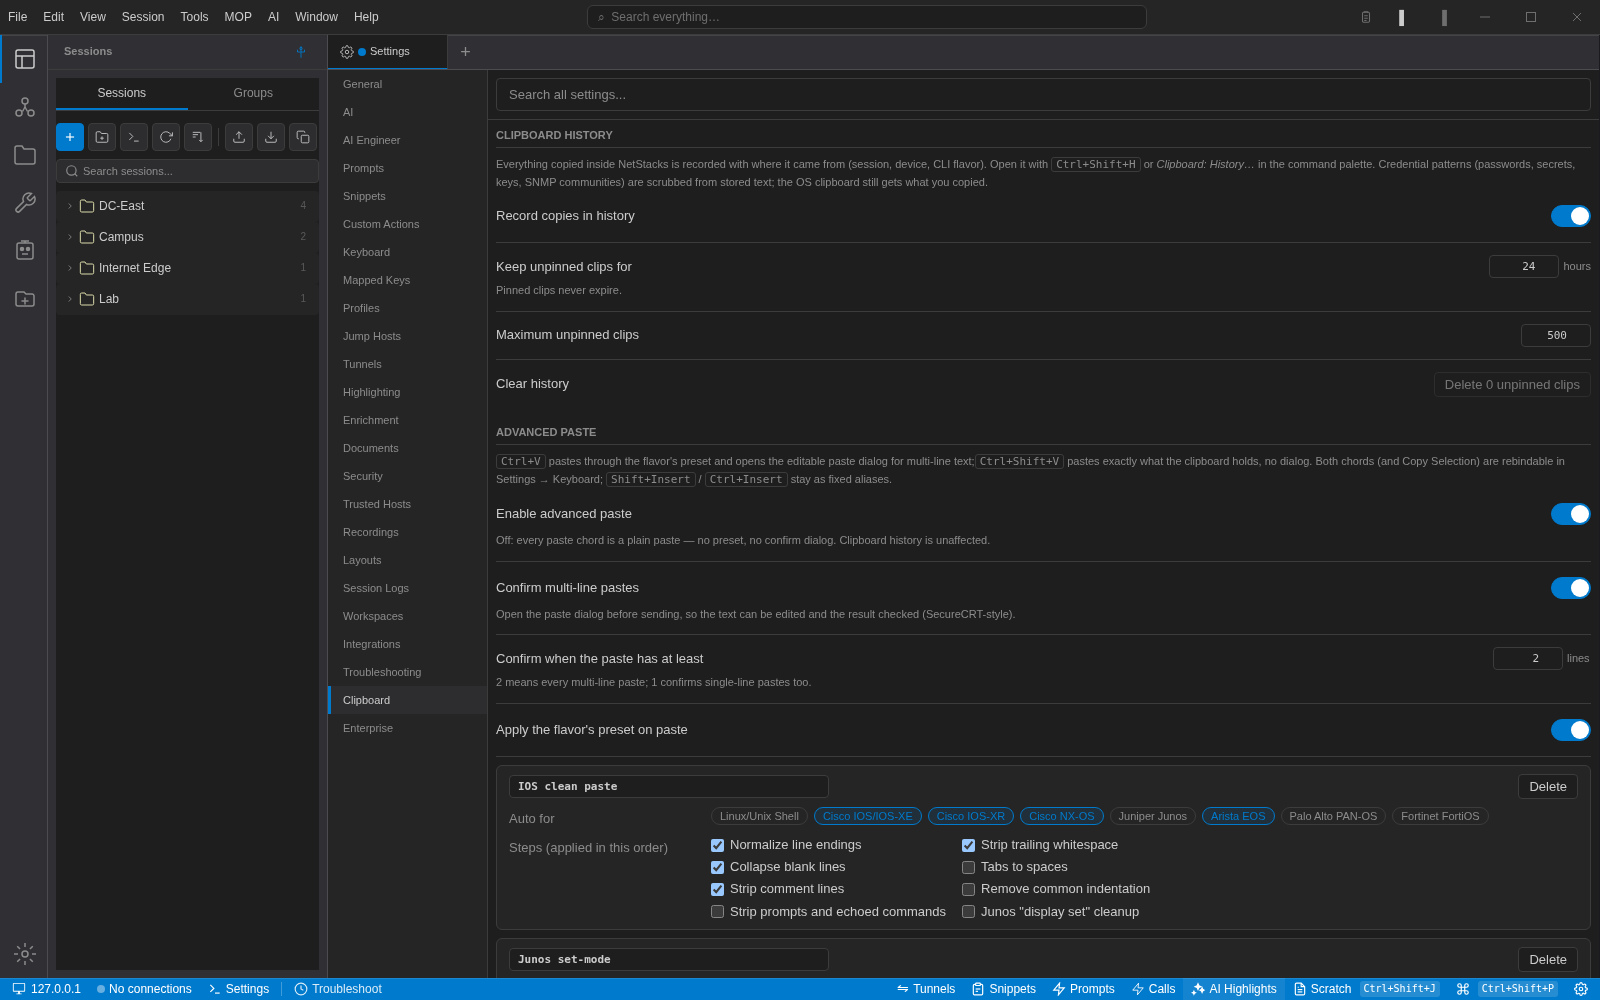Delete the IOS clean paste preset

tap(1547, 787)
